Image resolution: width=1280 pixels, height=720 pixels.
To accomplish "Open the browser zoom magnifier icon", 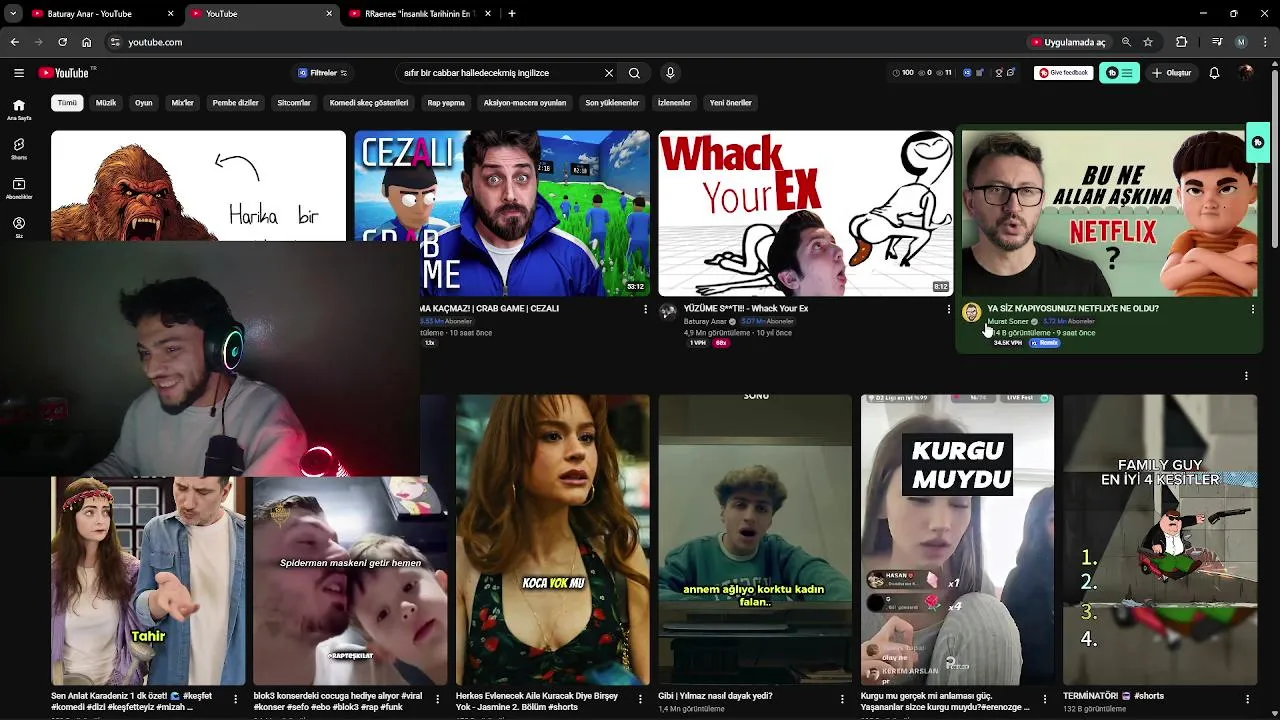I will click(x=1126, y=42).
